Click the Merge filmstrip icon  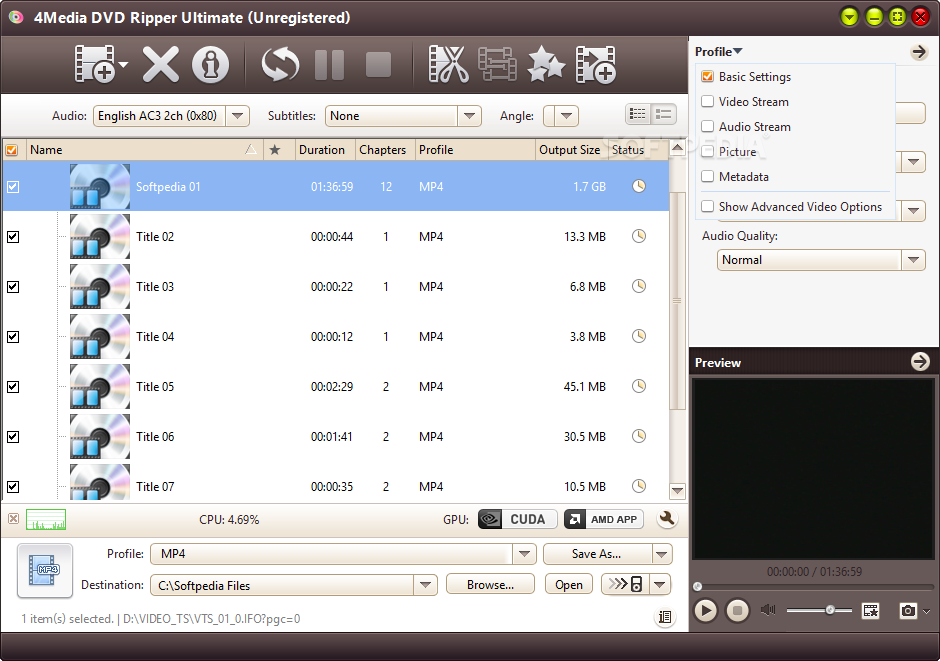tap(497, 64)
